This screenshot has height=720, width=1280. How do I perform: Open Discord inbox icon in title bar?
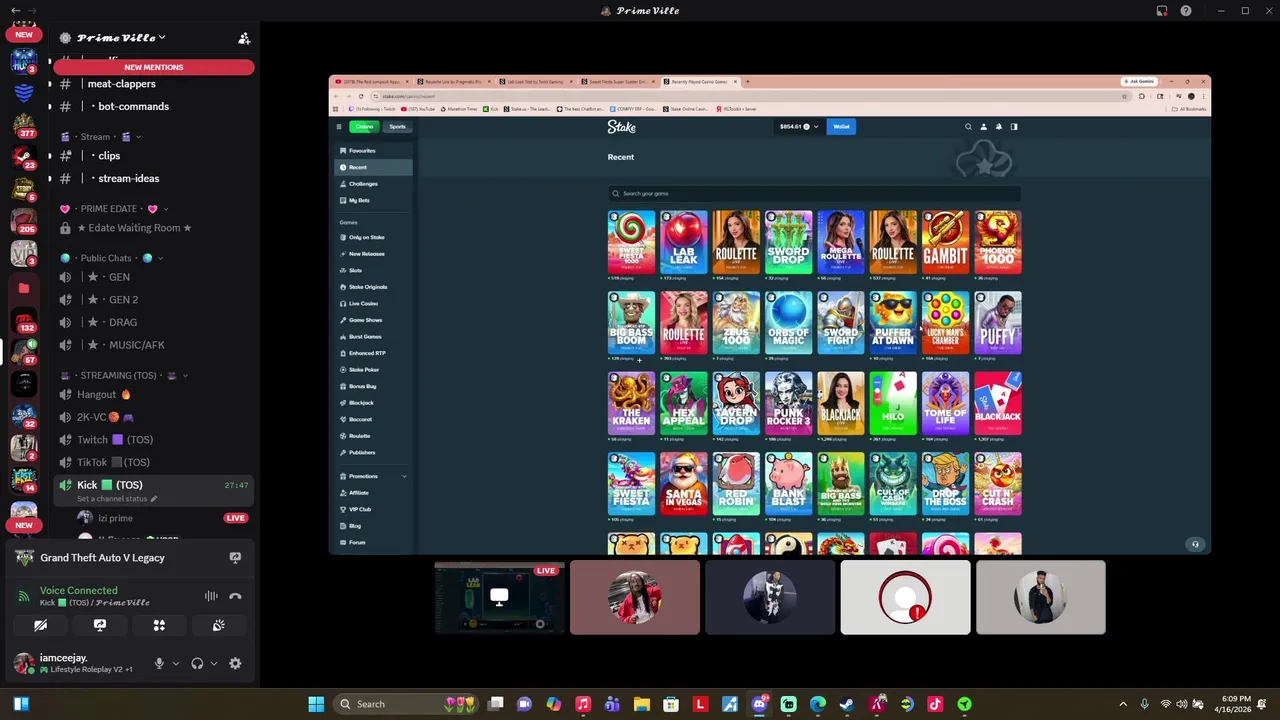[x=1162, y=11]
